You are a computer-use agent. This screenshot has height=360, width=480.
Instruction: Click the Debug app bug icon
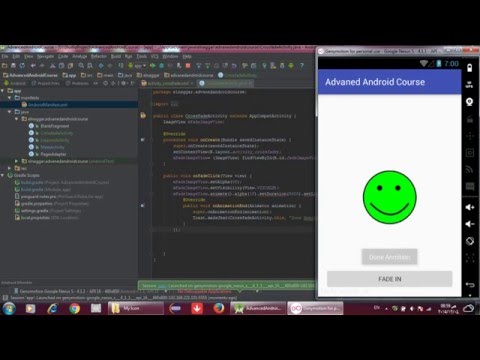point(161,66)
